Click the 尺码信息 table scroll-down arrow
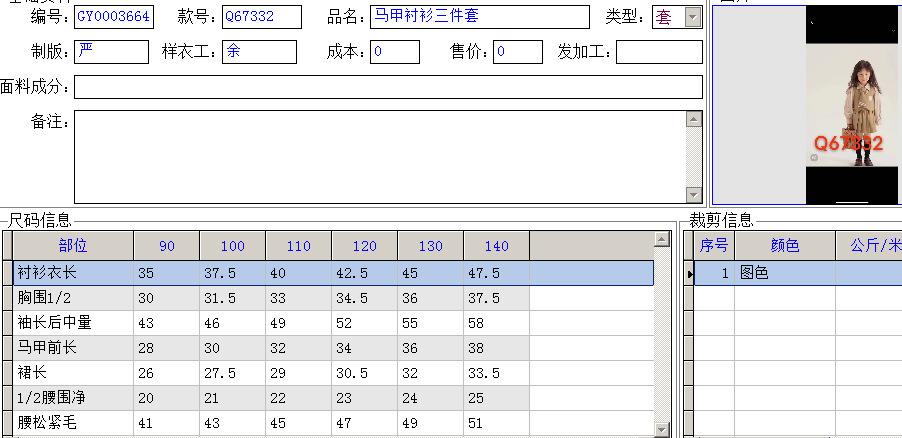 (x=662, y=429)
